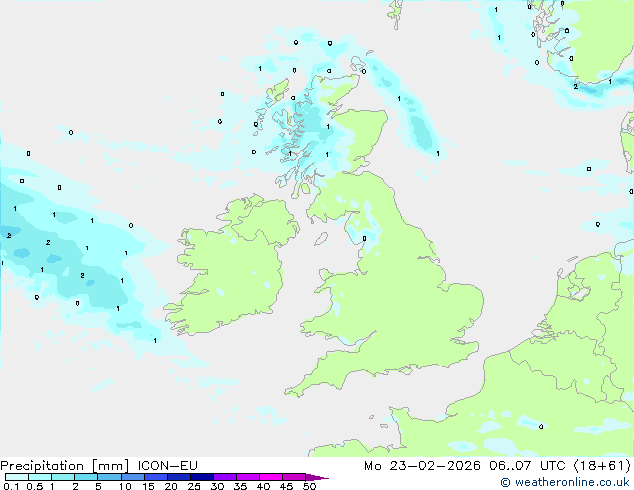Image resolution: width=634 pixels, height=490 pixels.
Task: Click the '0.1' legend scale label
Action: (11, 486)
